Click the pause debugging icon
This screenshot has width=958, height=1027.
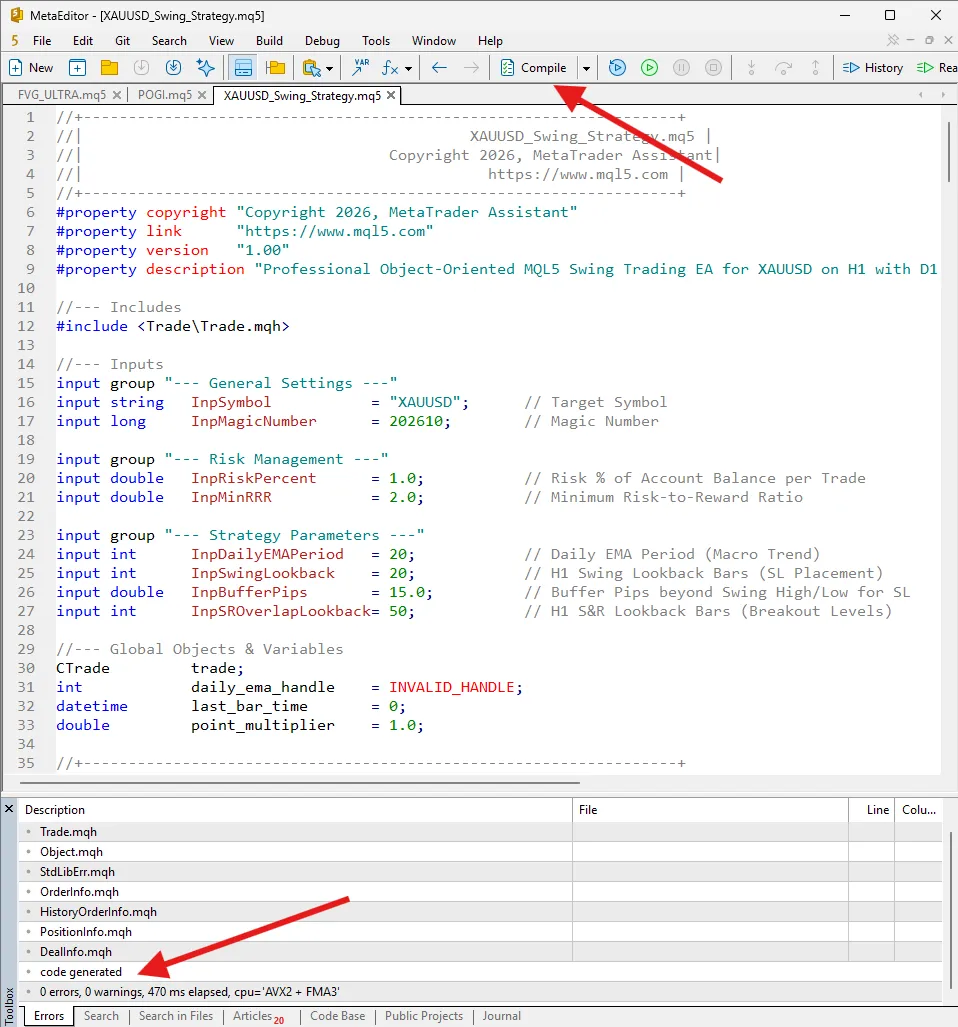click(x=681, y=67)
